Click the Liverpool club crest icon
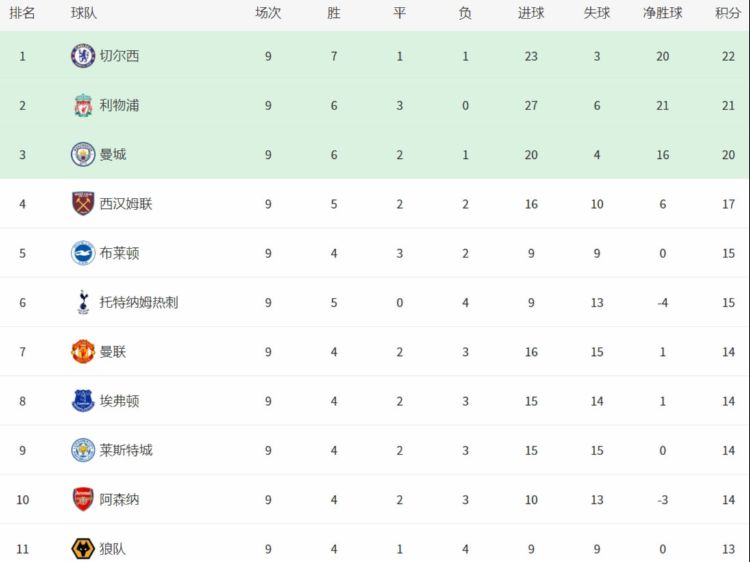 (x=83, y=105)
